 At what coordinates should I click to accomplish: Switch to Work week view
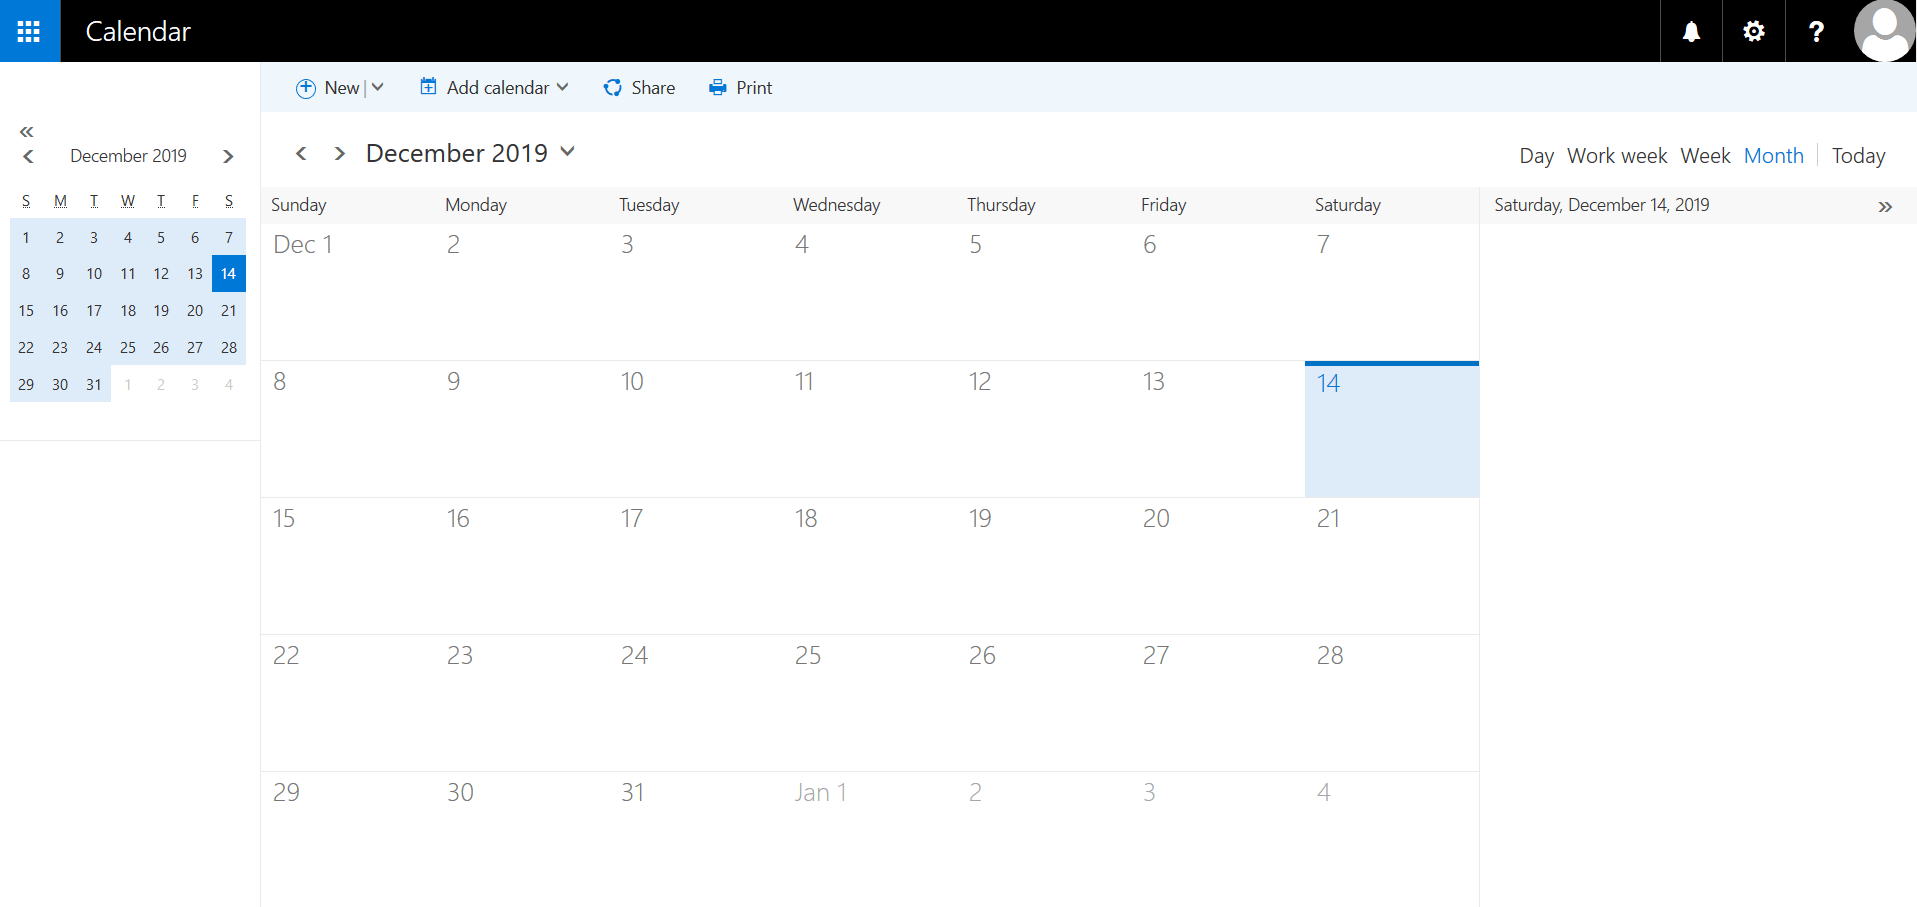tap(1617, 156)
